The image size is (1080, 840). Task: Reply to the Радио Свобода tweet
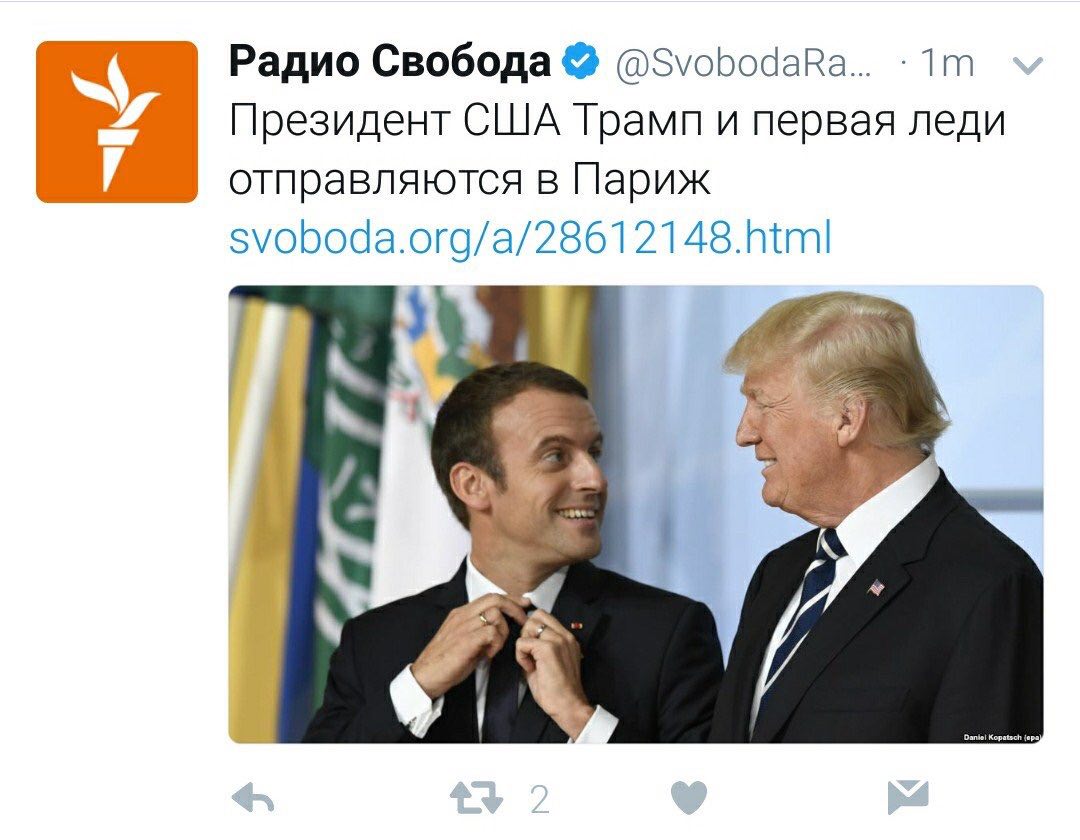point(253,799)
